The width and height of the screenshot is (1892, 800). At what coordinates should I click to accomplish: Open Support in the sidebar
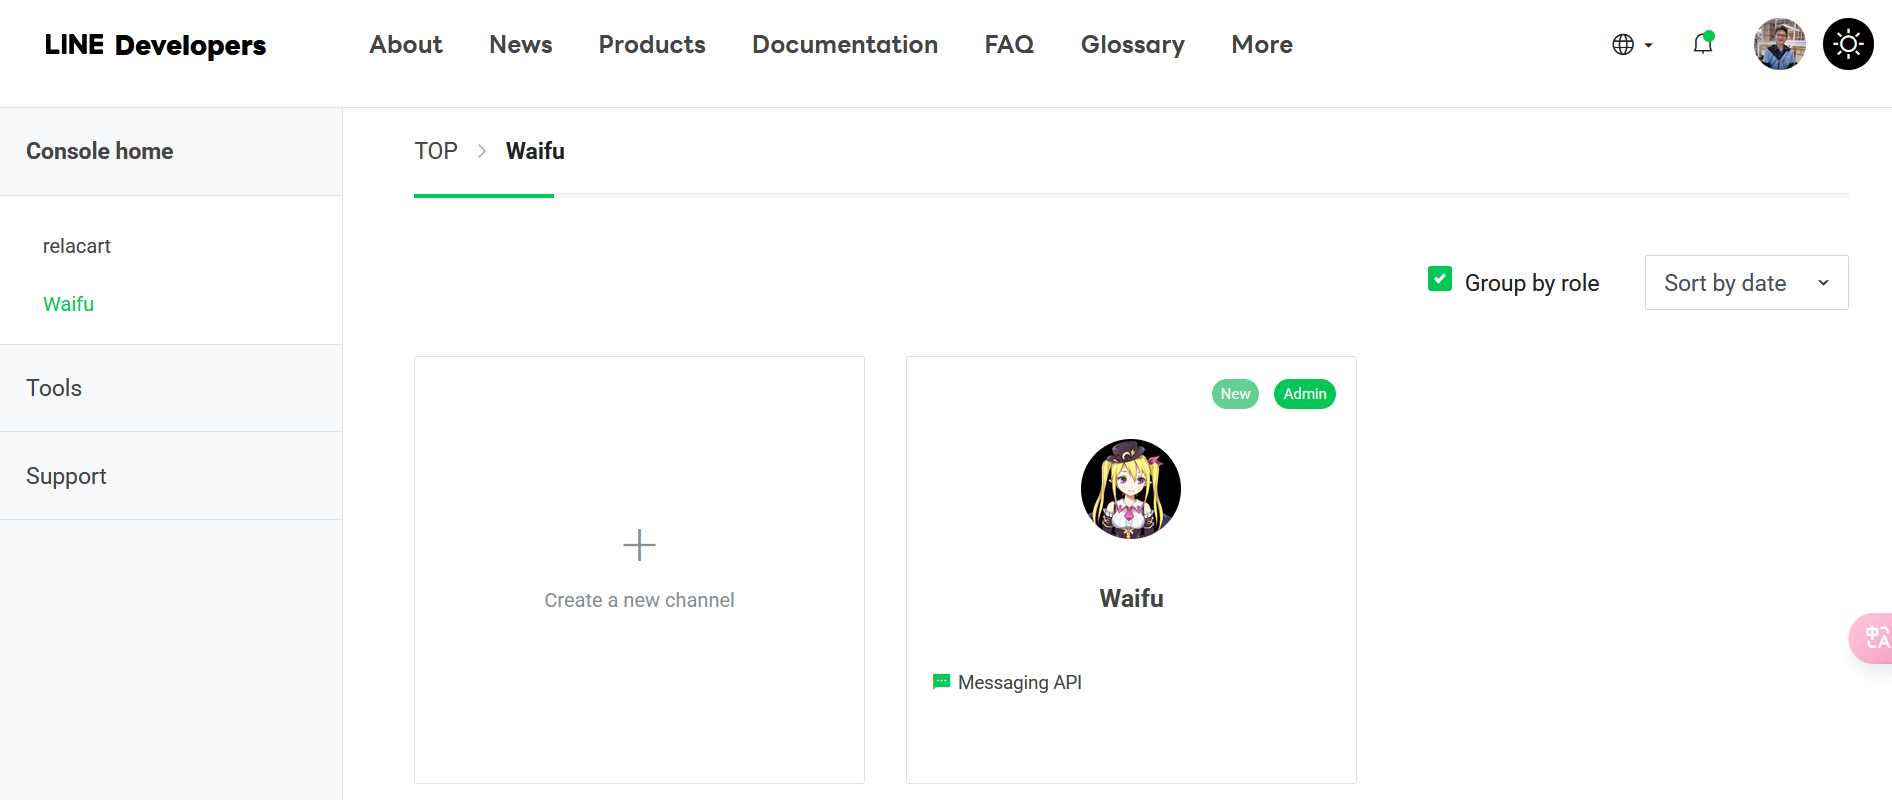66,476
